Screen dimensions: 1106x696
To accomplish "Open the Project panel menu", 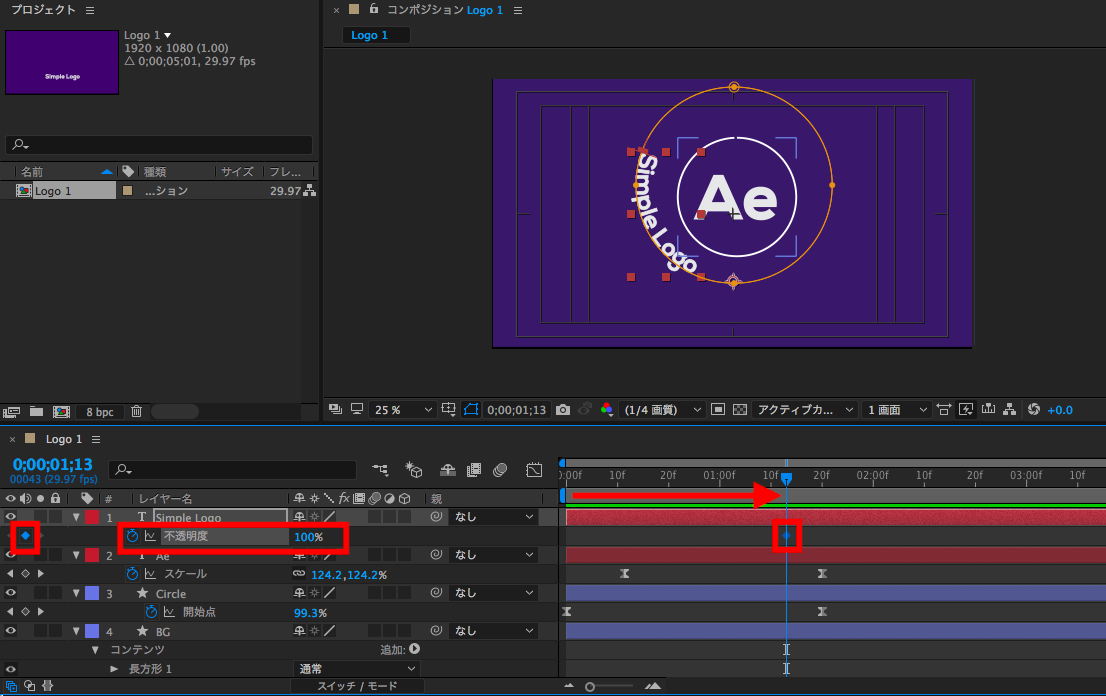I will (90, 10).
